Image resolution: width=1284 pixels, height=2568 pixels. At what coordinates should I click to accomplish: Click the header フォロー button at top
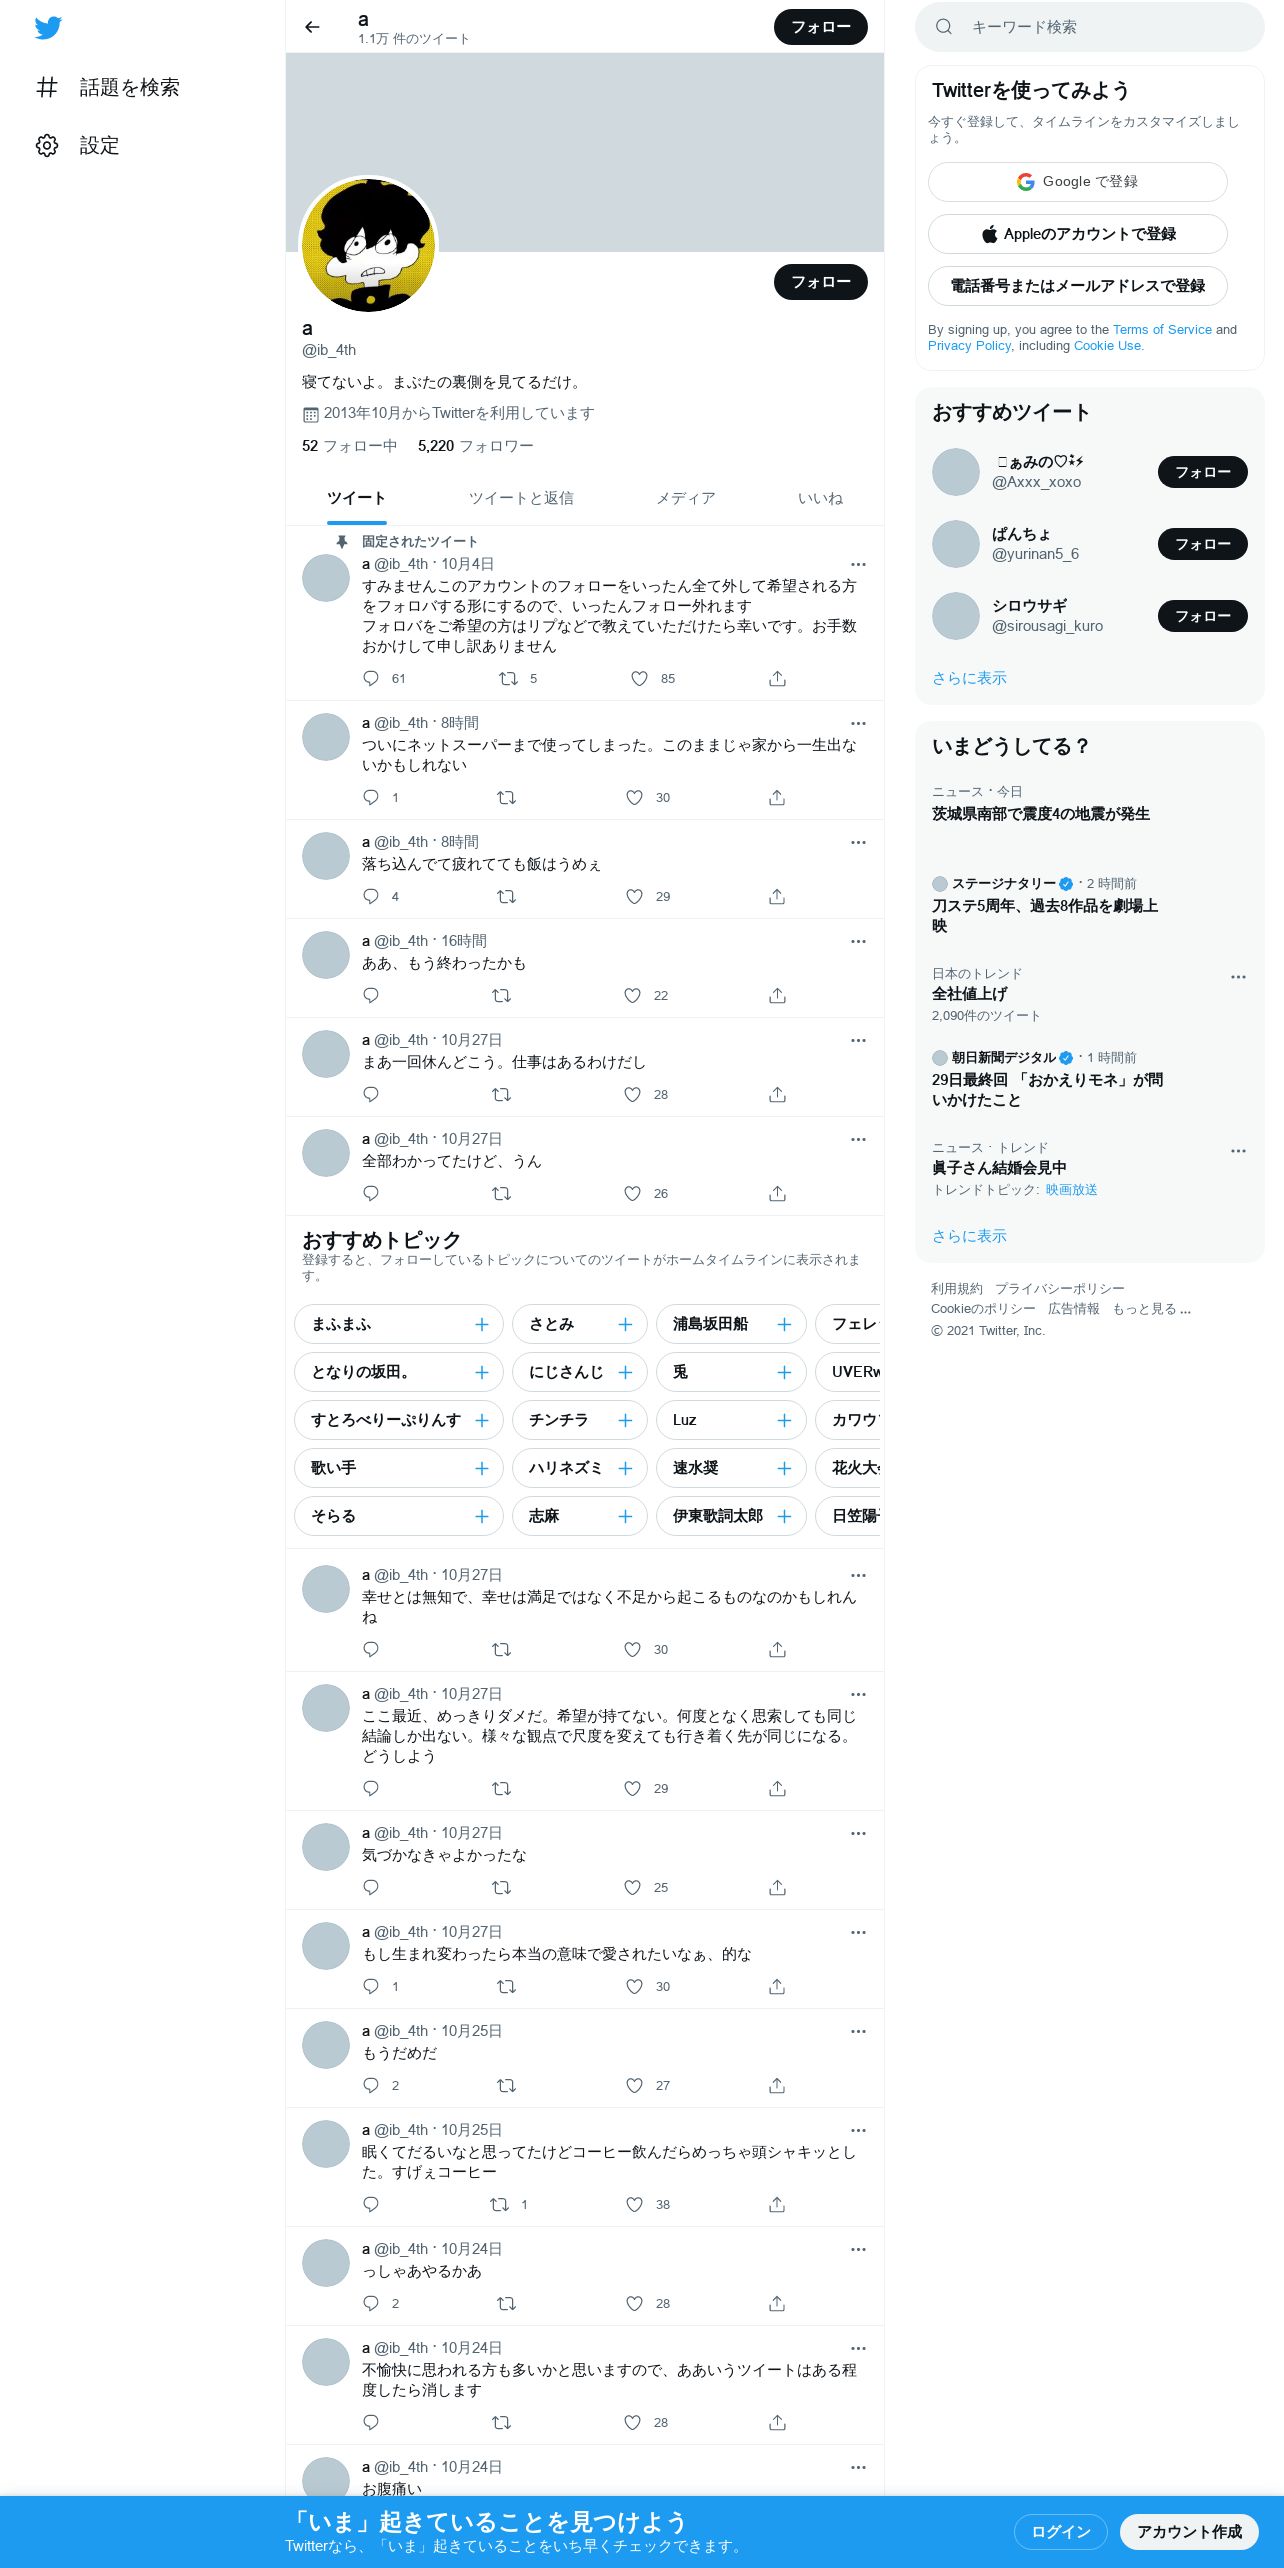(821, 27)
